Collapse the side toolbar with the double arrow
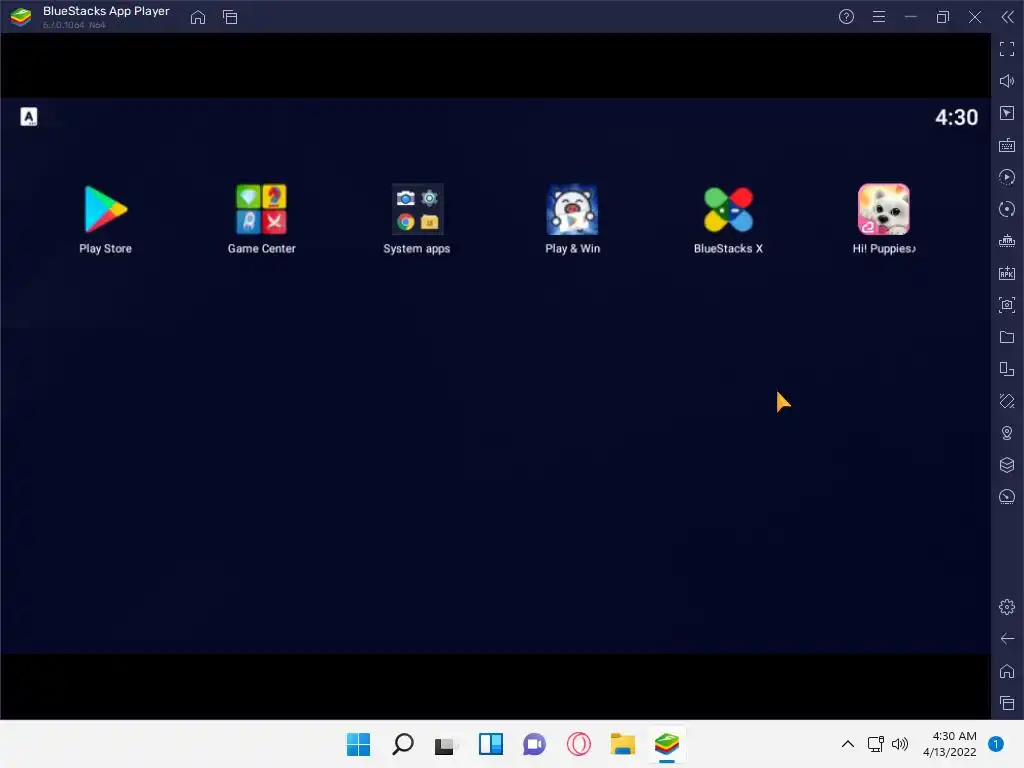 point(1008,17)
